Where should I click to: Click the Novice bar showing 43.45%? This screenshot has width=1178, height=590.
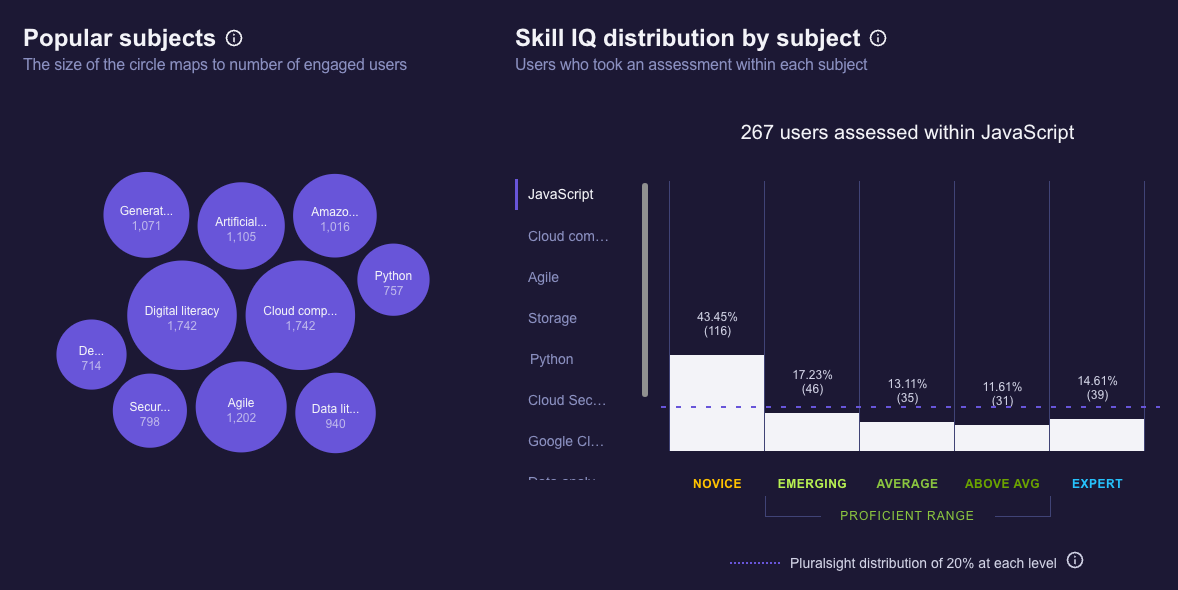716,405
